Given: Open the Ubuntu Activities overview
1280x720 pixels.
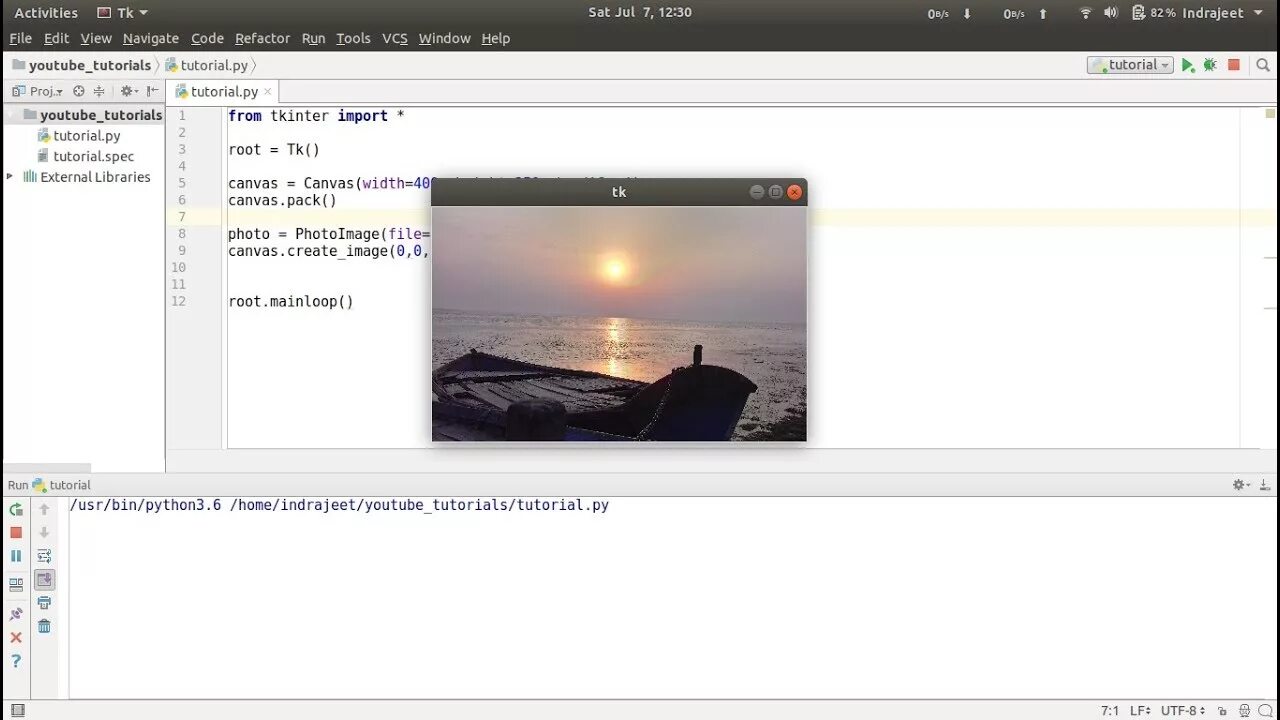Looking at the screenshot, I should pos(46,13).
